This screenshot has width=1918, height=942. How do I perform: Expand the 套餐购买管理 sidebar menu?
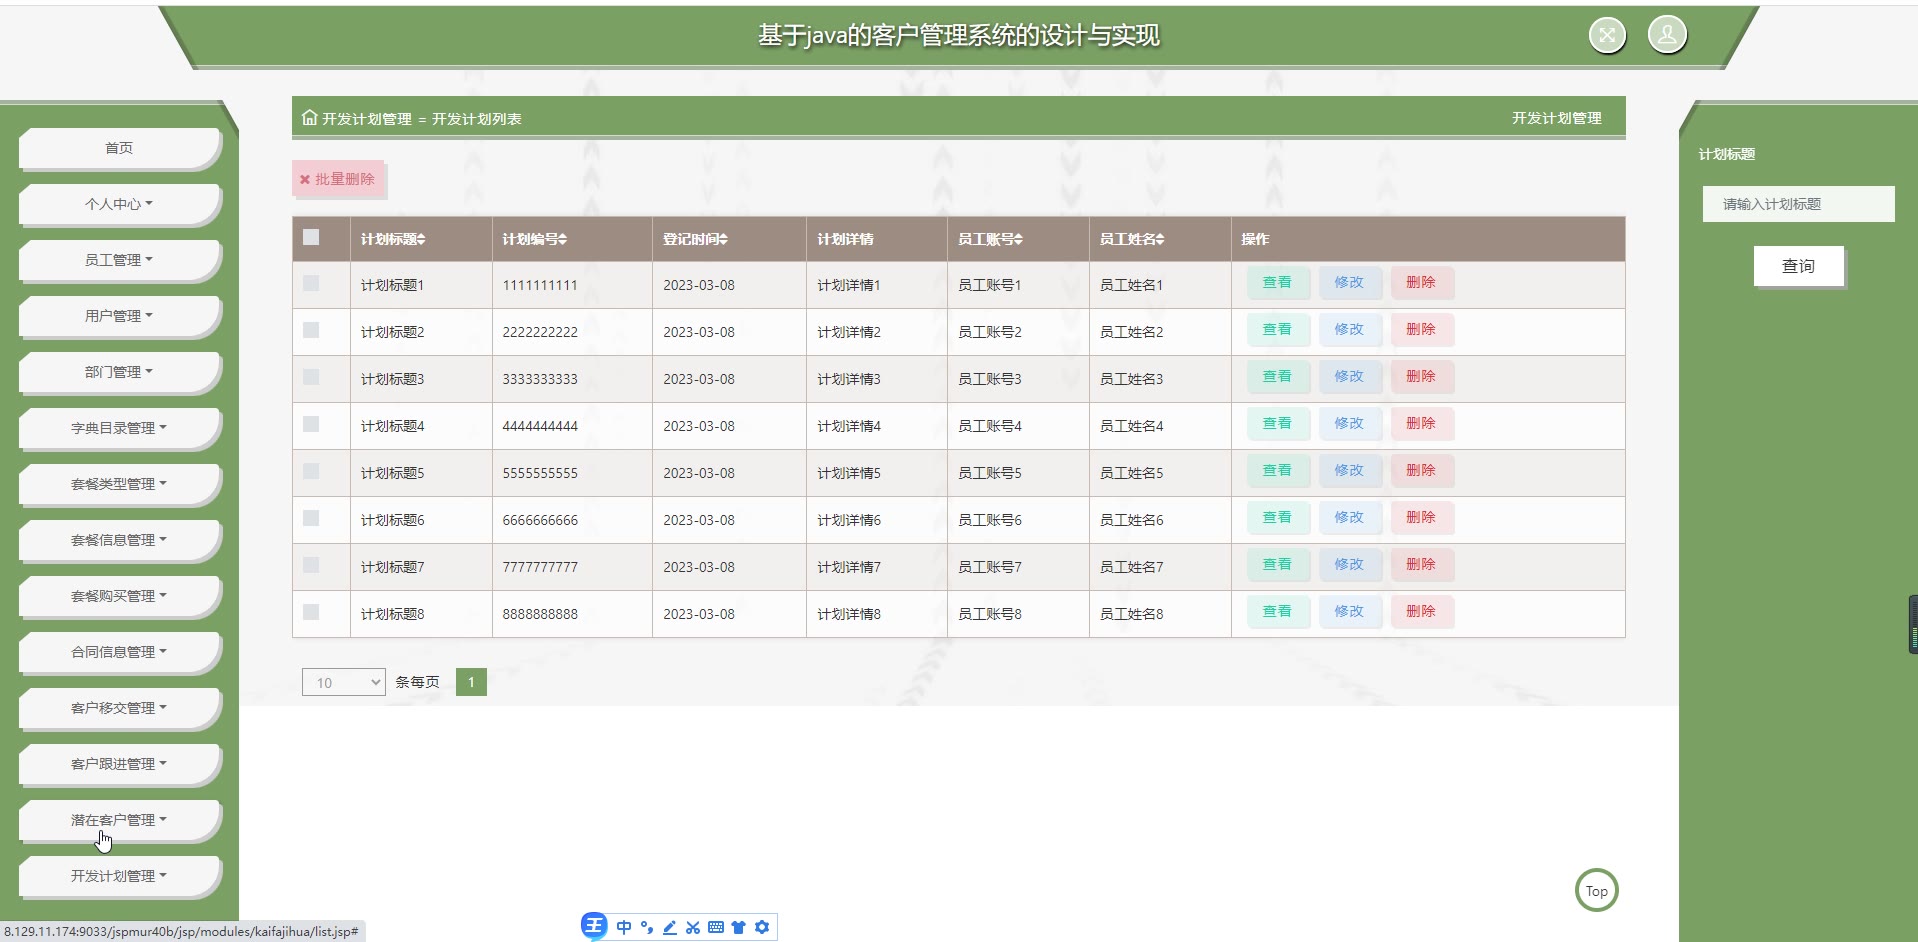coord(119,596)
